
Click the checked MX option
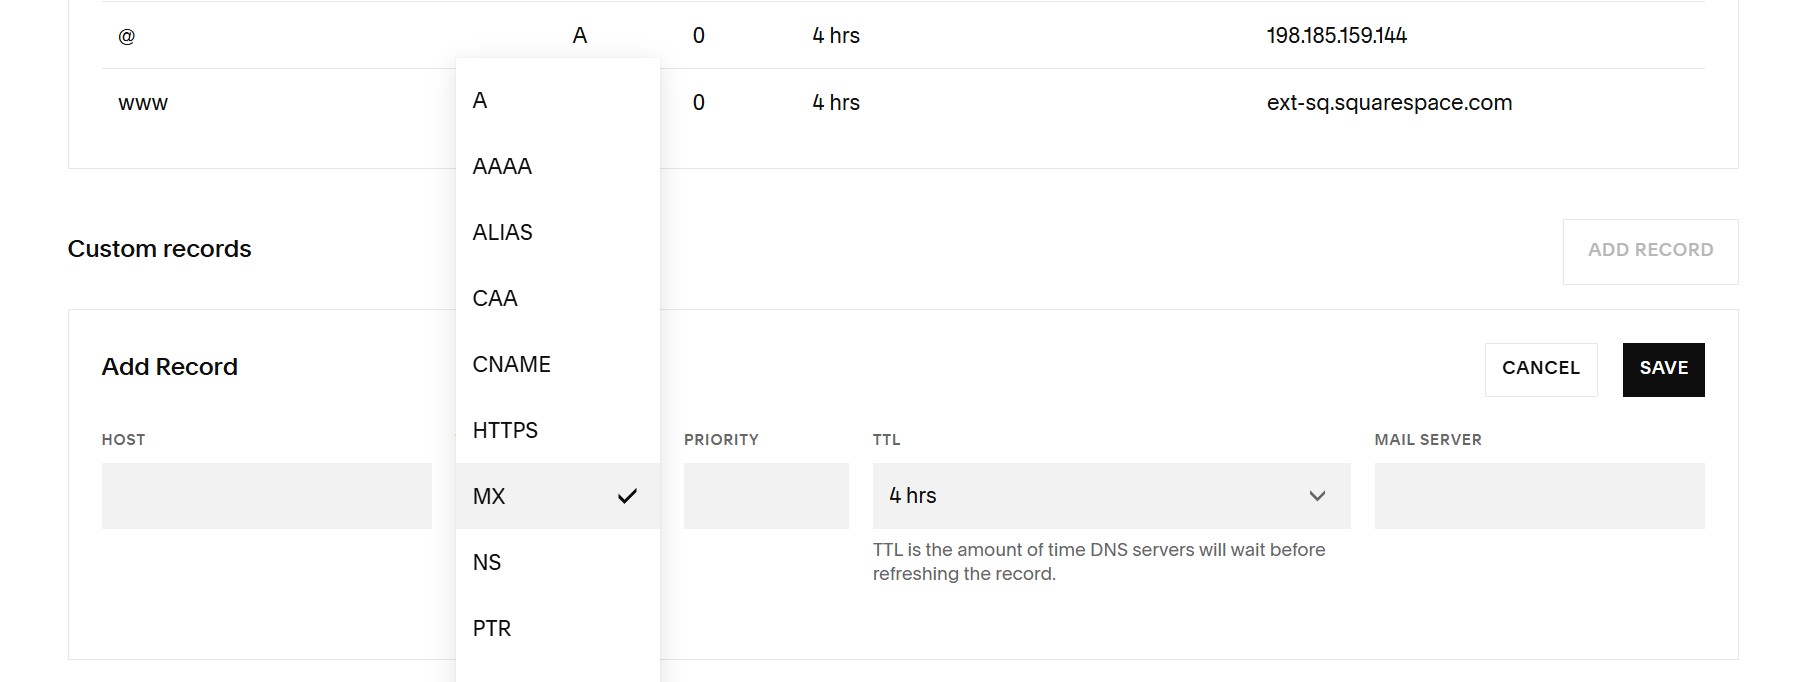[x=490, y=497]
